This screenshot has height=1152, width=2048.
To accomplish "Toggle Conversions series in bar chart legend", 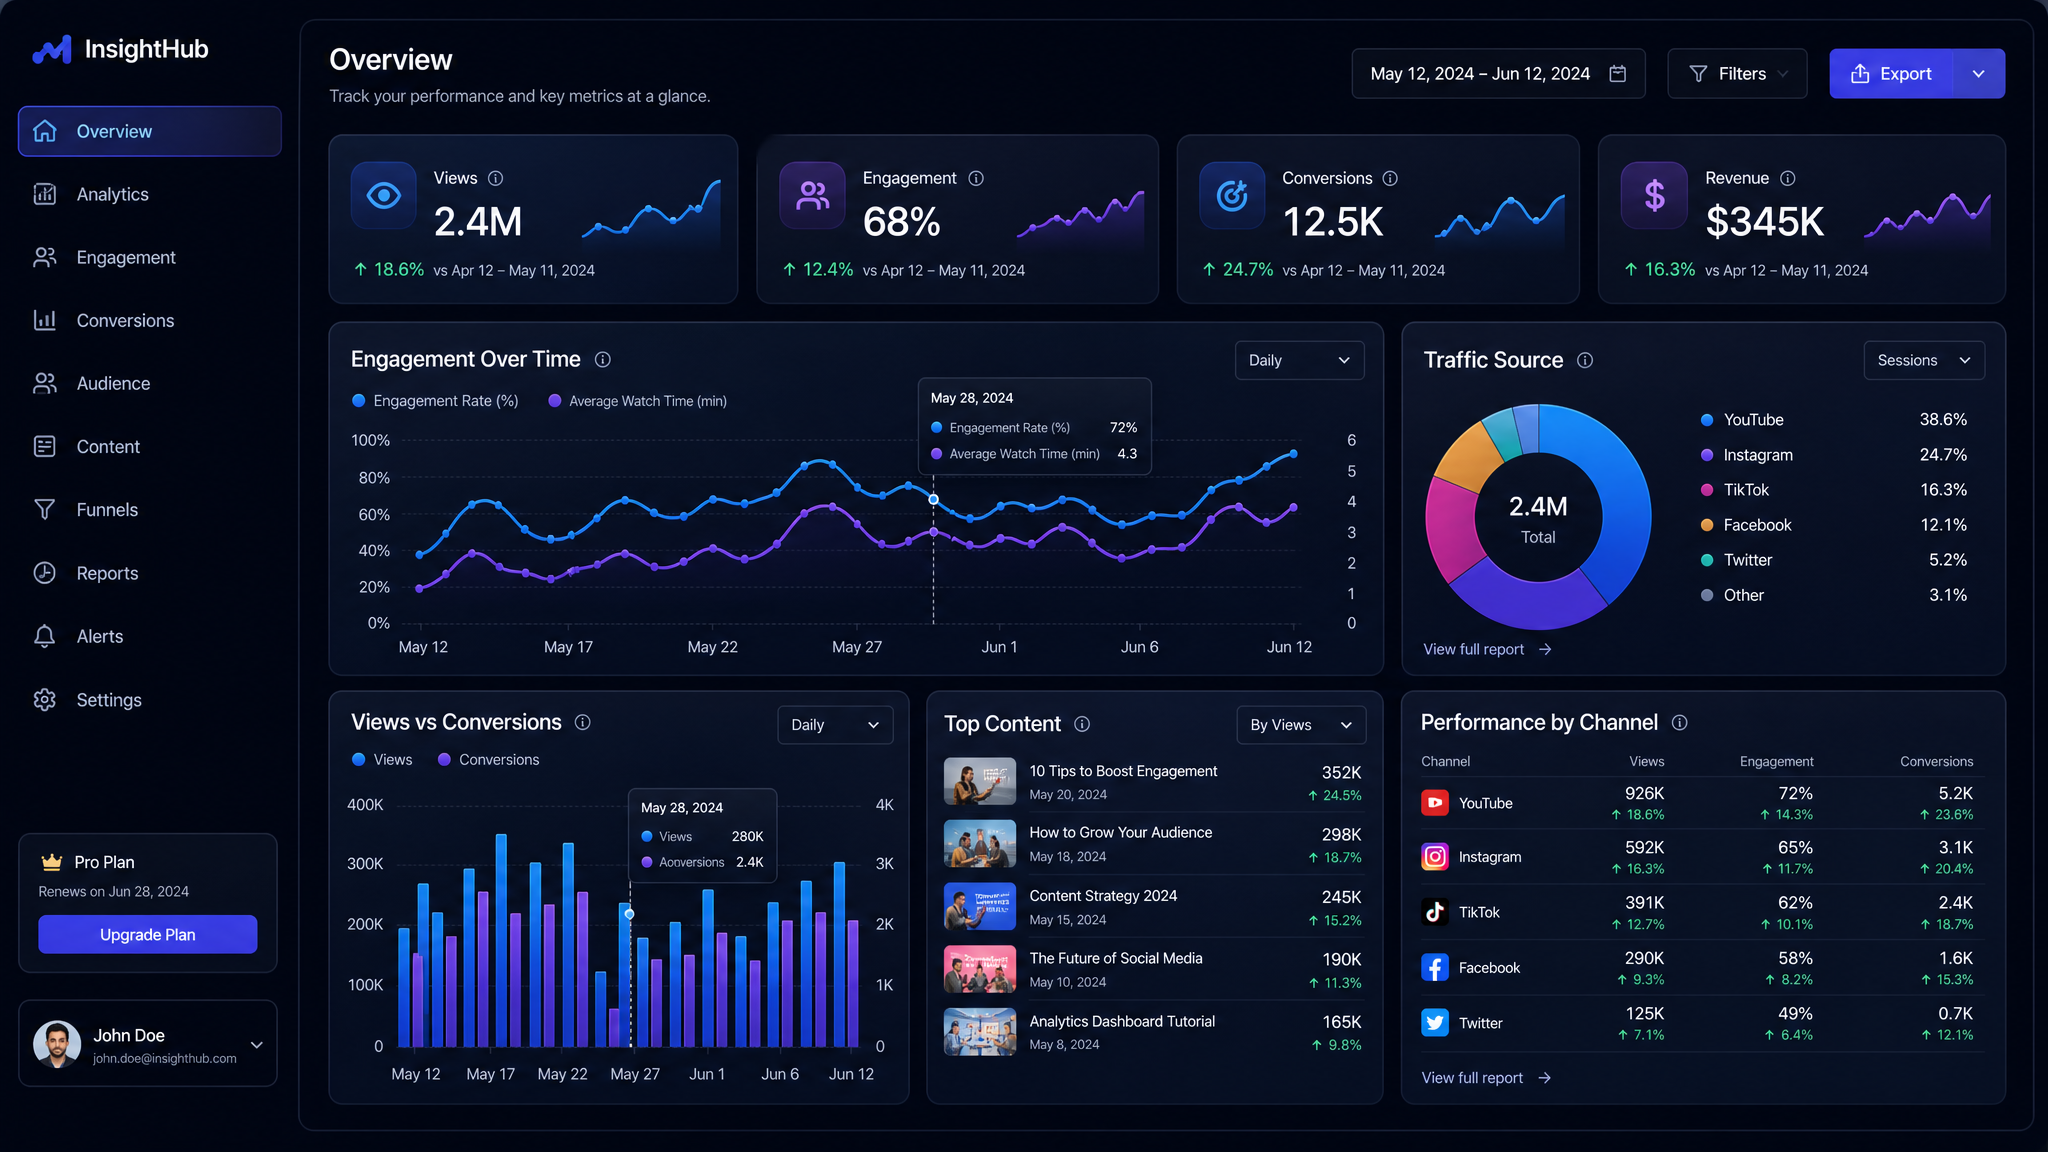I will (489, 760).
